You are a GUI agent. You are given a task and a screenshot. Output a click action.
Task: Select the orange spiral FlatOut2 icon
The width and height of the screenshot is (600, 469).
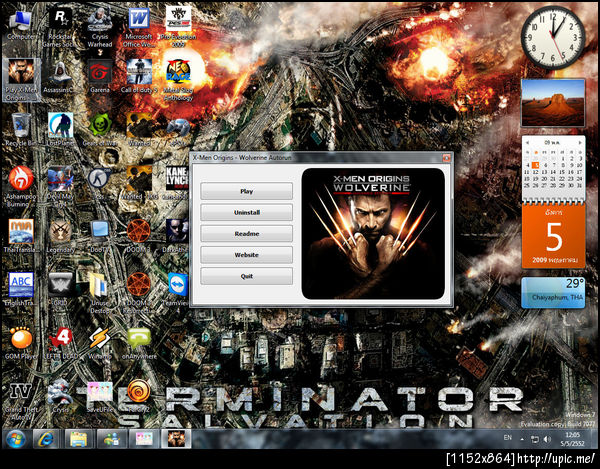click(138, 397)
